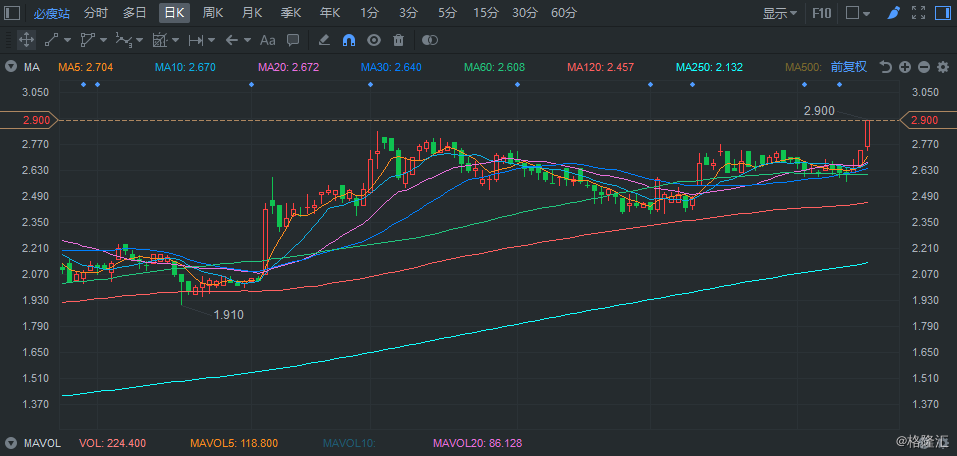Enter fullscreen chart mode

(918, 13)
